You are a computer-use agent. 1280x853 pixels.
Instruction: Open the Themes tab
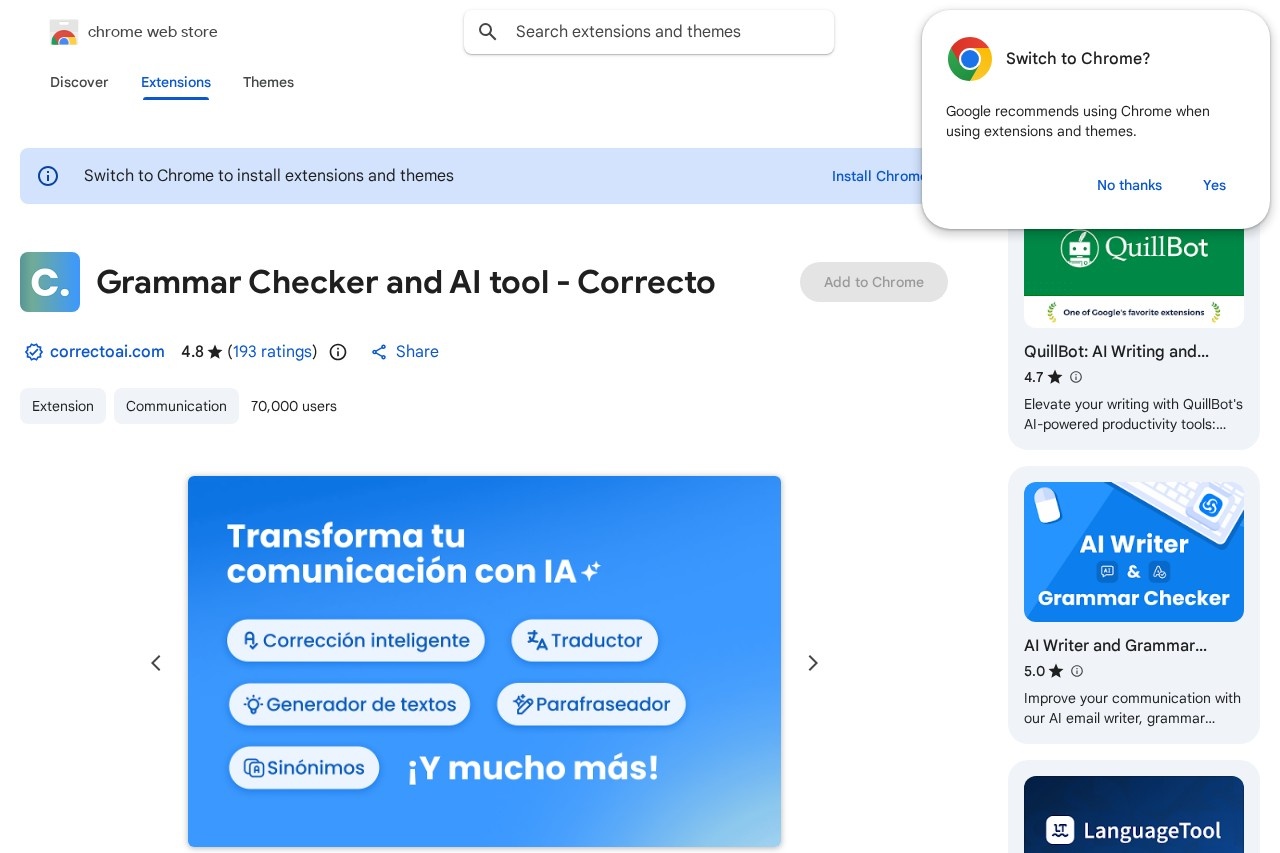click(x=268, y=82)
